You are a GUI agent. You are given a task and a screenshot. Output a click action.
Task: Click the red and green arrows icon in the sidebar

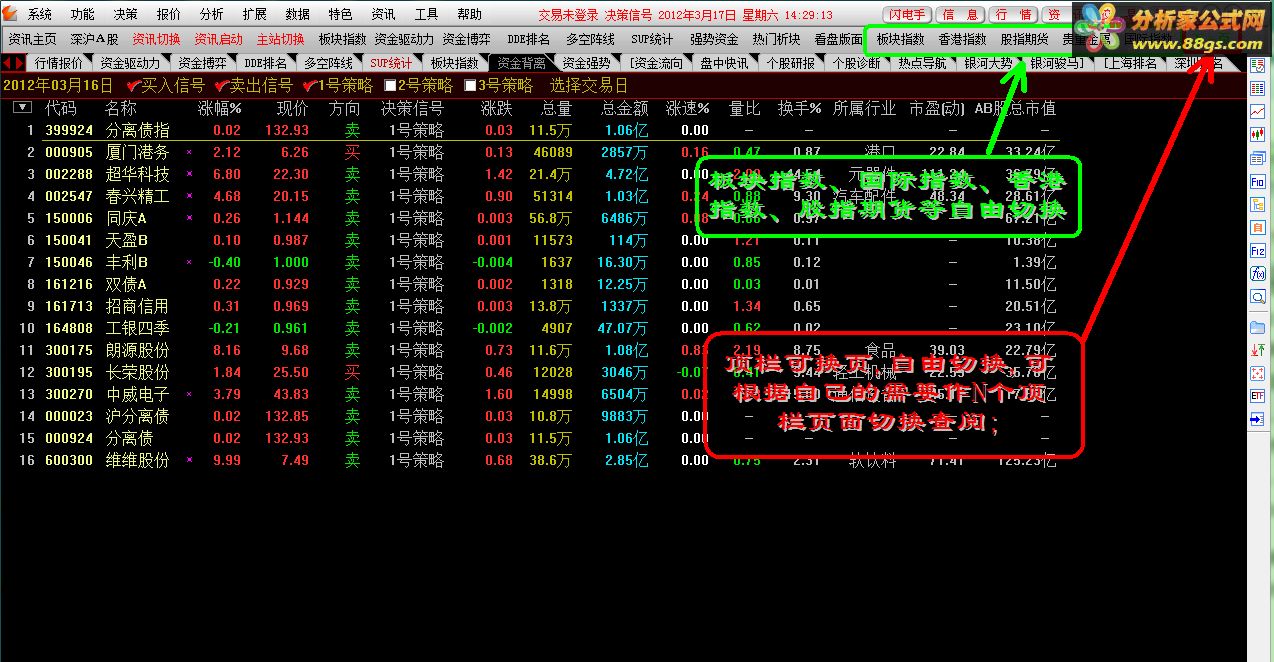click(x=1257, y=350)
